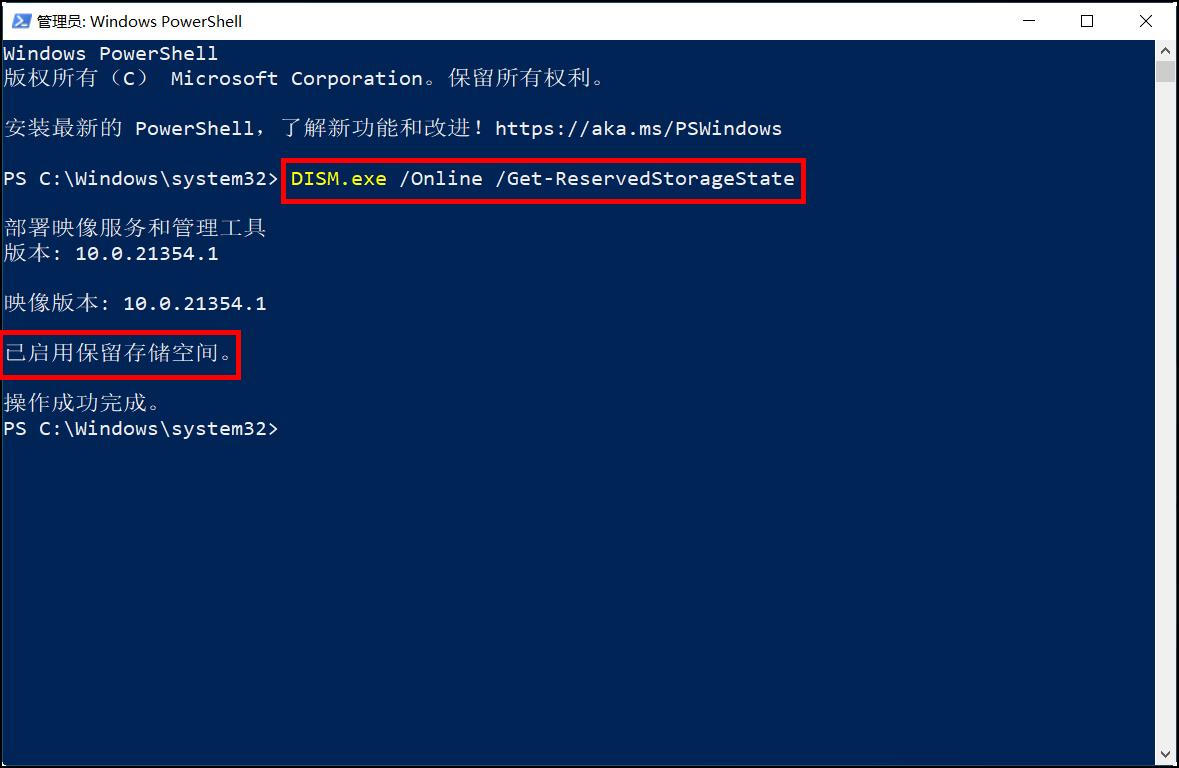
Task: Click the first PS C:\Windows\system32 prompt
Action: 140,178
